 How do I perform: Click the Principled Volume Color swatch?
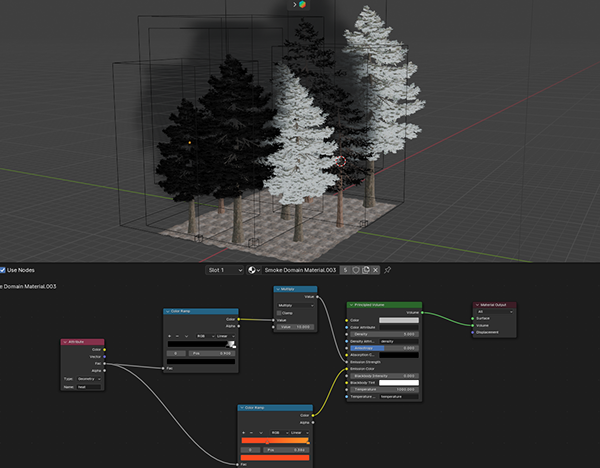pyautogui.click(x=398, y=320)
